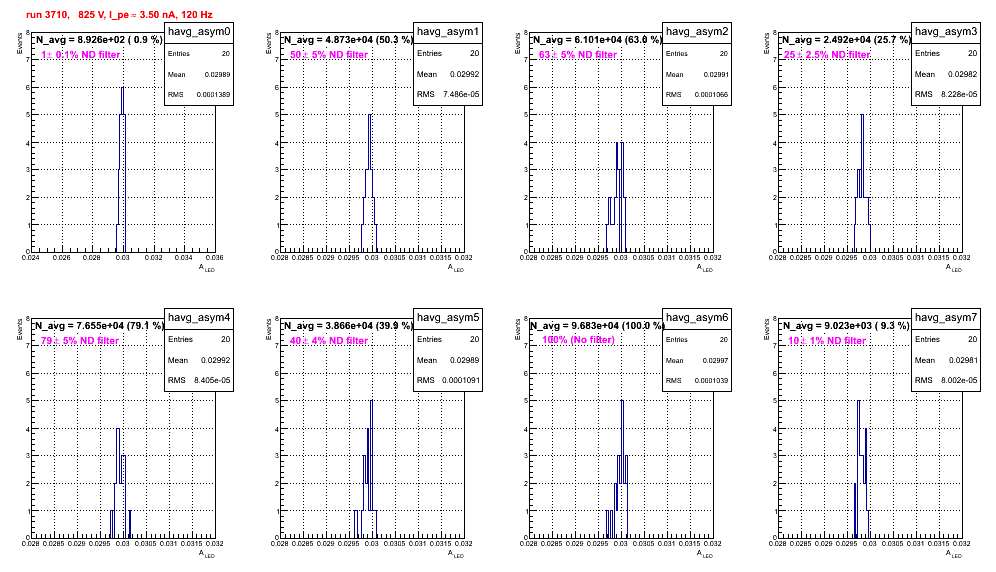
Task: Click the N_avg = 2.492e+04 label
Action: click(x=846, y=40)
